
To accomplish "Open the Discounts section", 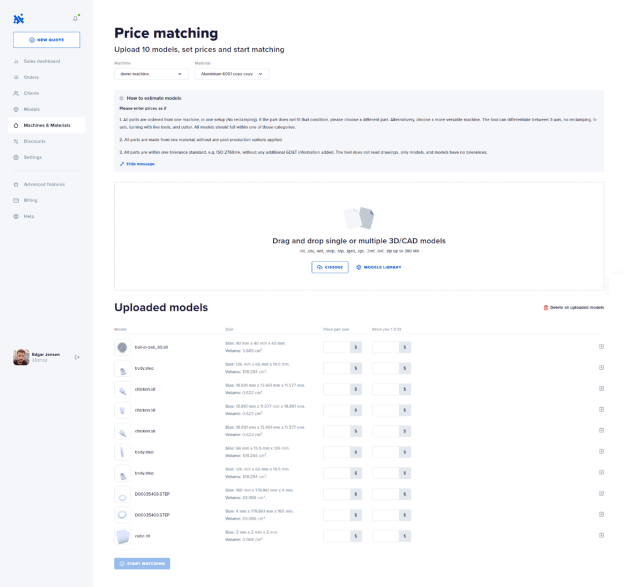I will (x=35, y=141).
